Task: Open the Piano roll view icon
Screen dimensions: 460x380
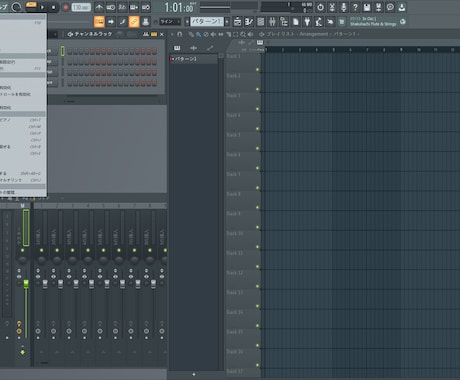Action: 249,22
